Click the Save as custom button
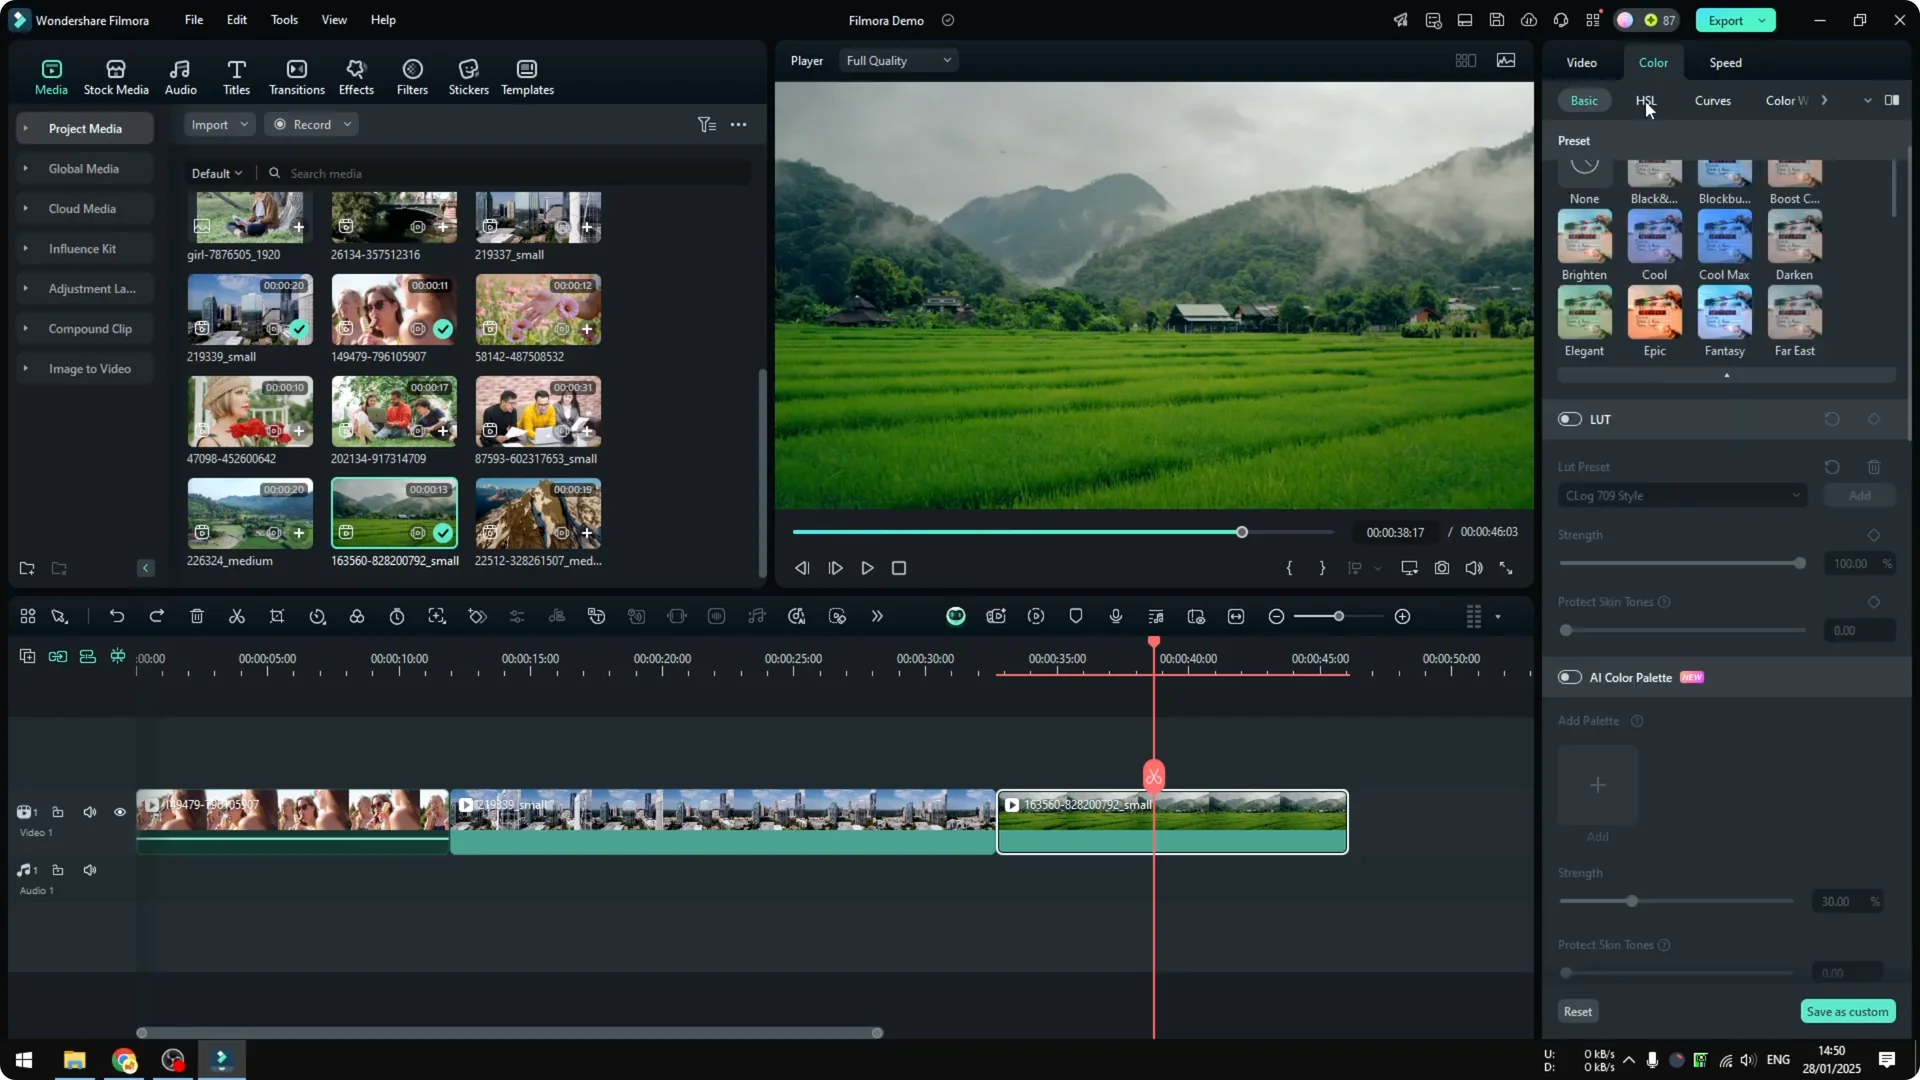1920x1080 pixels. click(x=1847, y=1011)
